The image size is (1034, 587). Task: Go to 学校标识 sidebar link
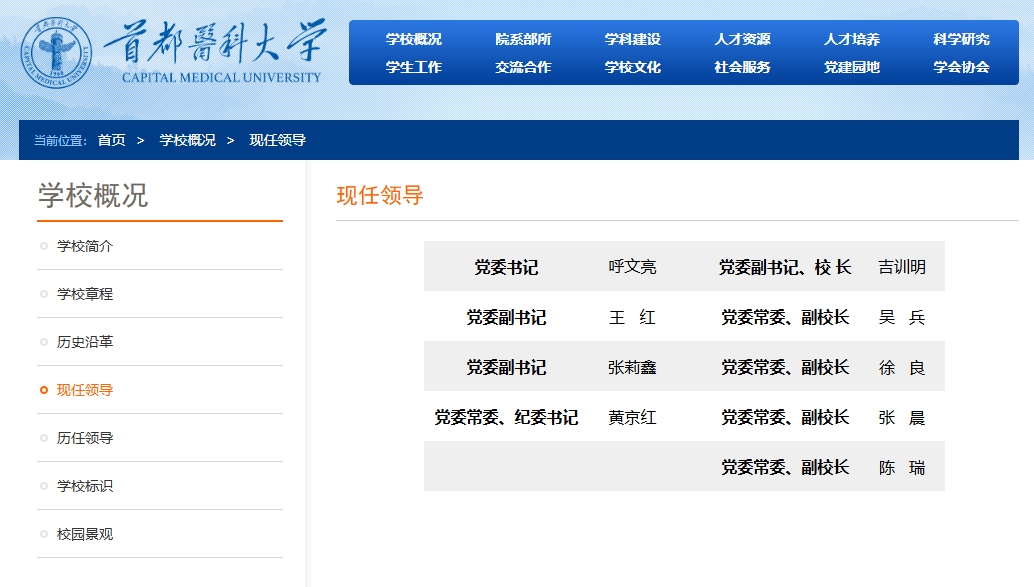pyautogui.click(x=85, y=486)
